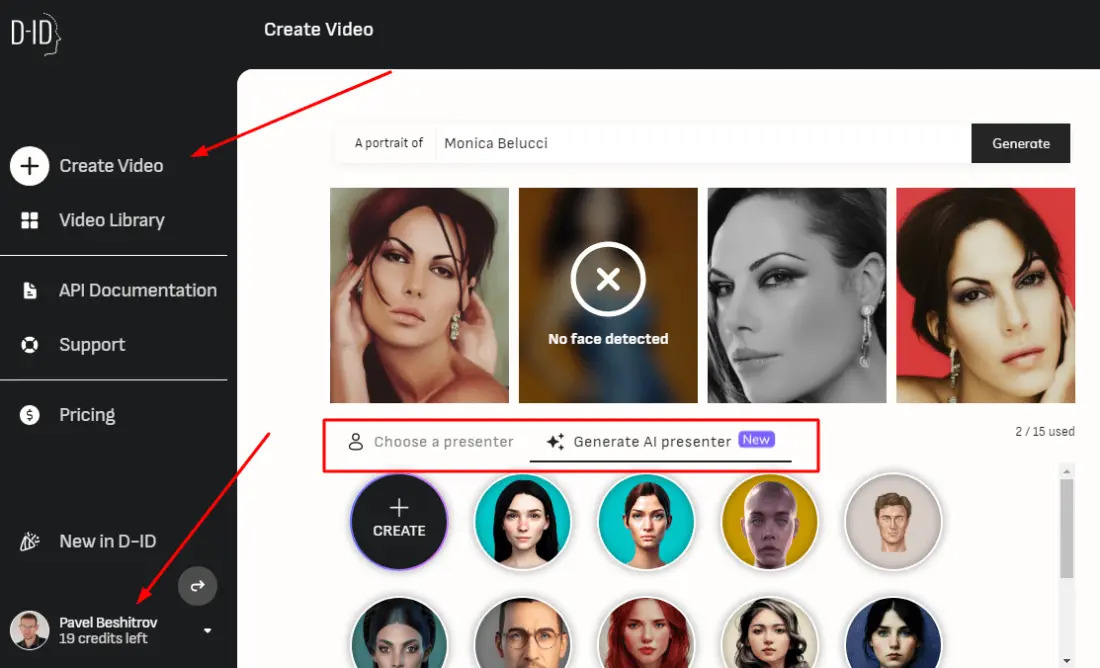Click '19 credits left' text
The width and height of the screenshot is (1100, 668).
coord(103,639)
